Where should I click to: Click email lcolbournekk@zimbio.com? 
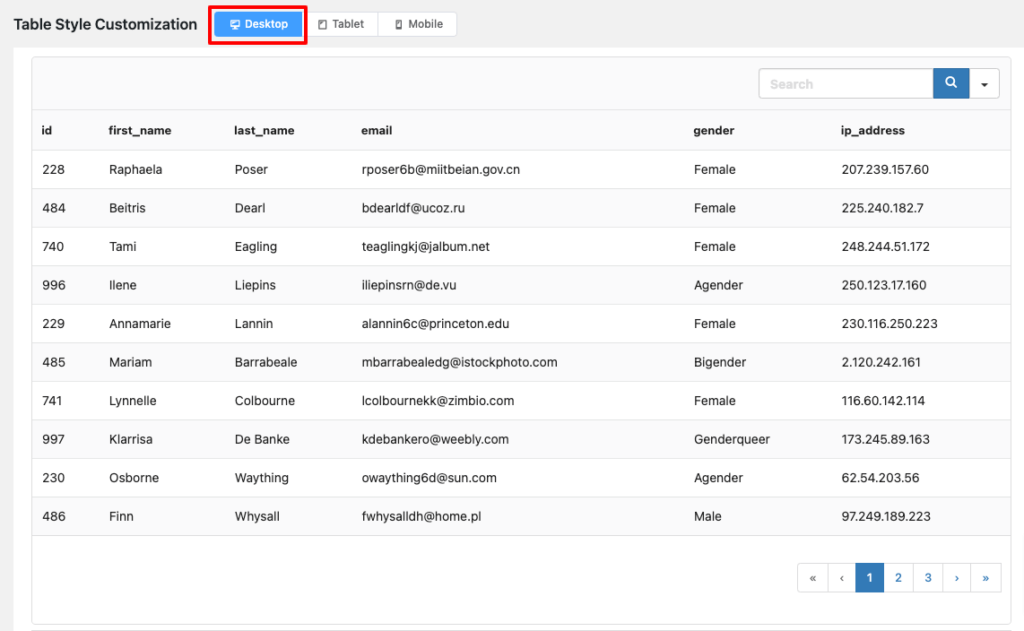point(438,400)
